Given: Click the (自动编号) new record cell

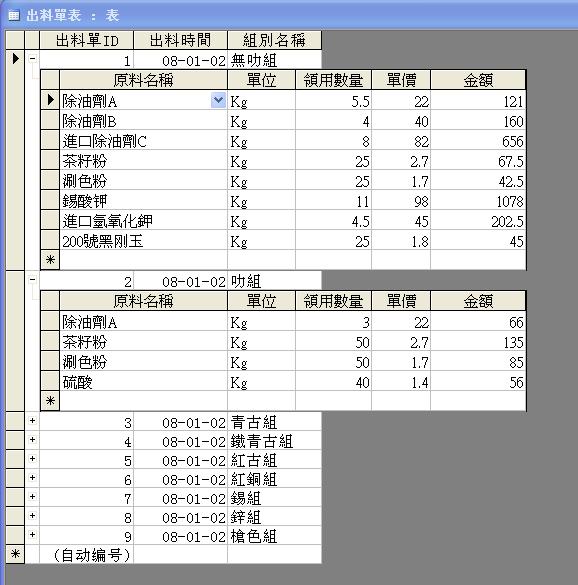Looking at the screenshot, I should 87,554.
